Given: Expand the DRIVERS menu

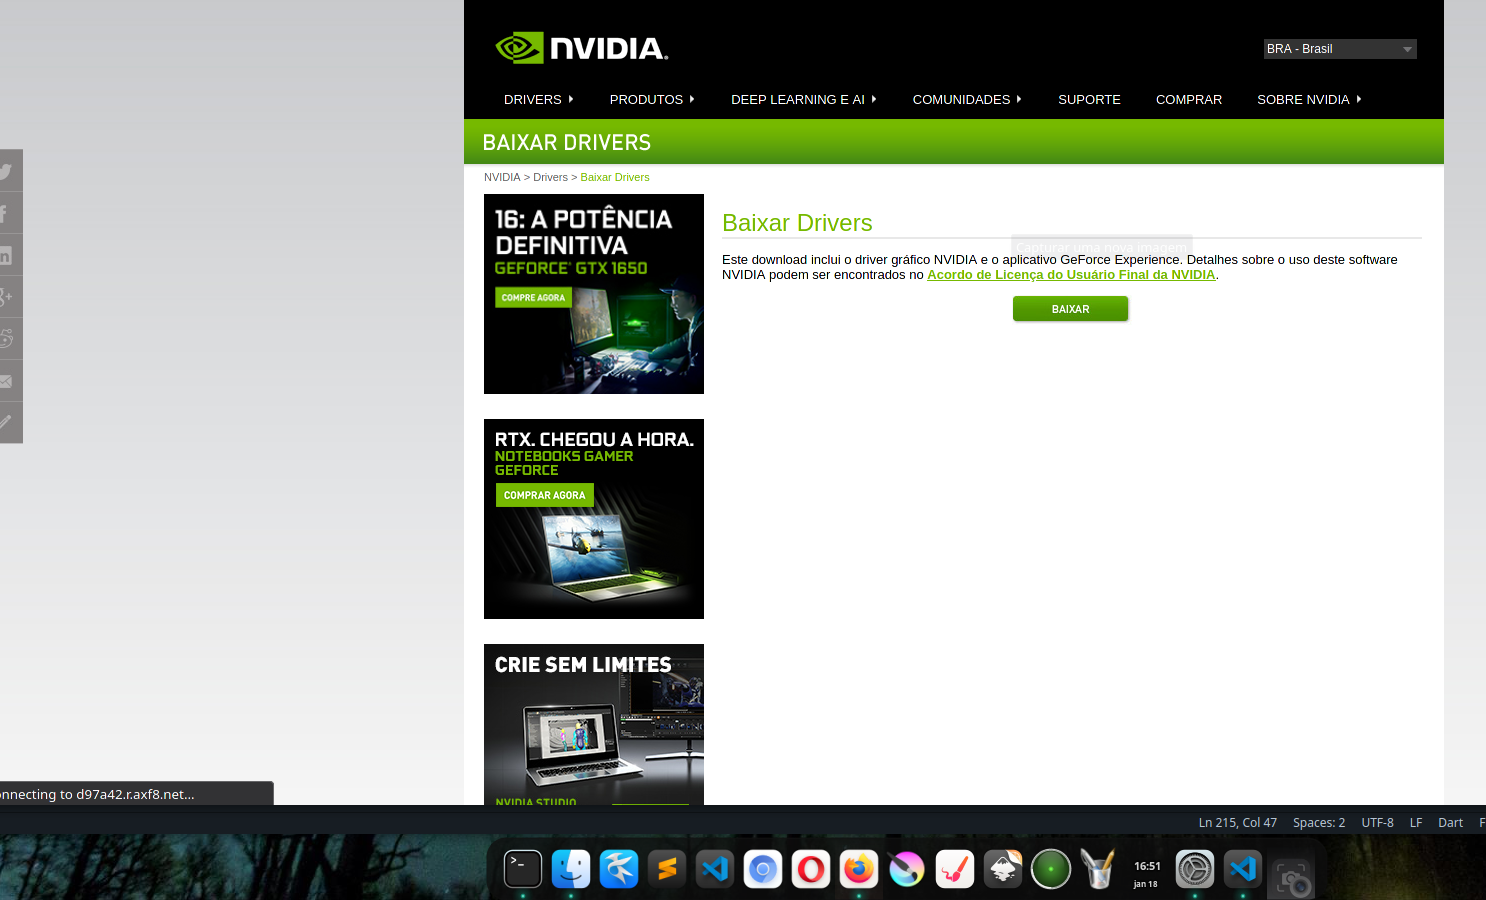Looking at the screenshot, I should pos(538,99).
